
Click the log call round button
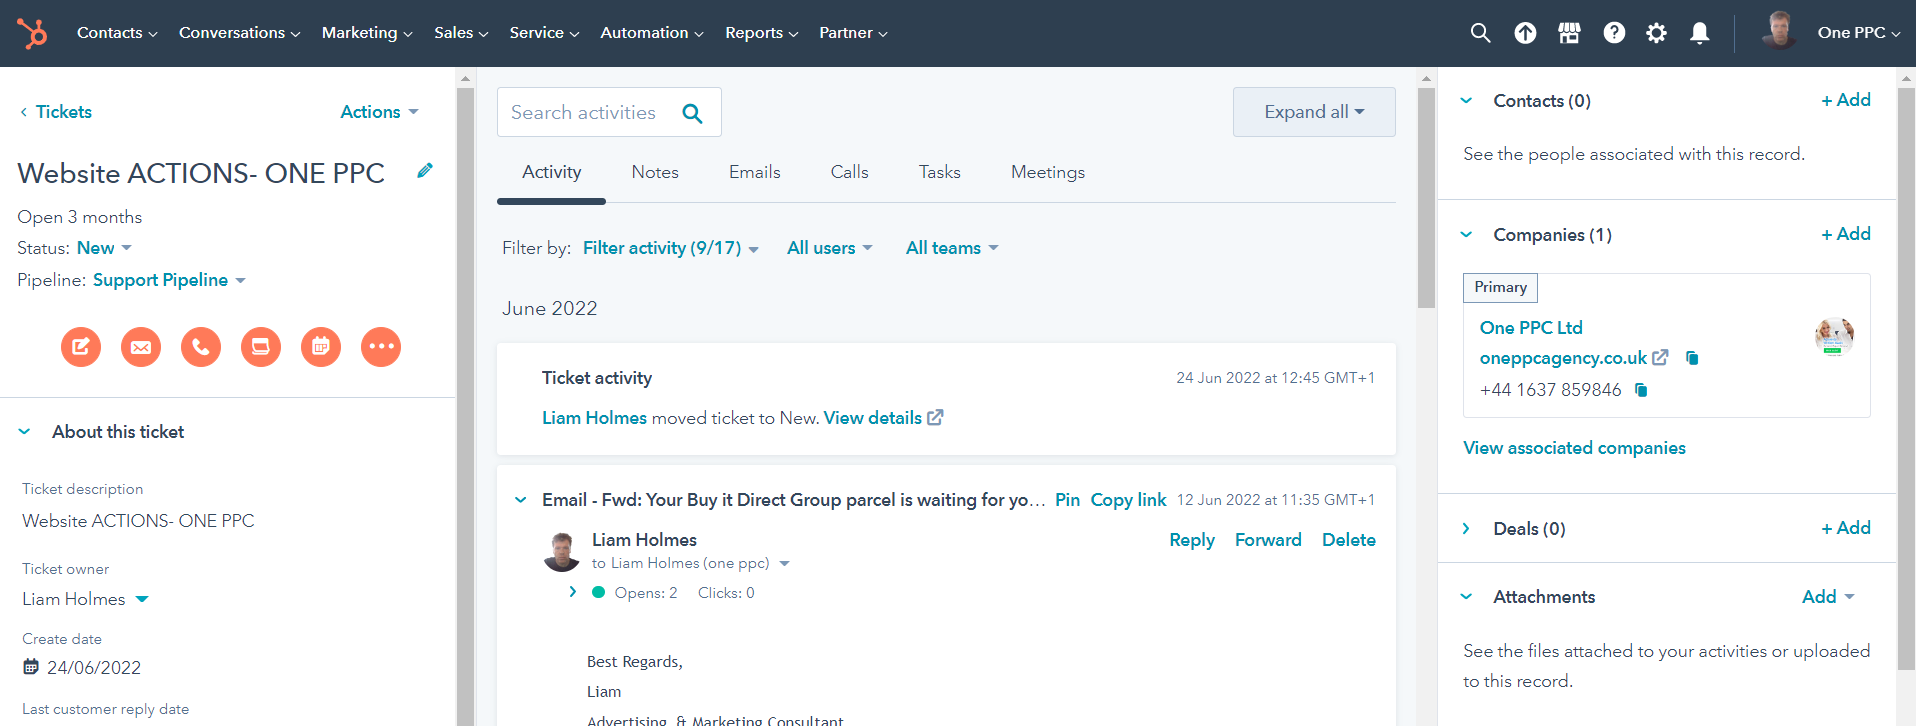tap(201, 347)
